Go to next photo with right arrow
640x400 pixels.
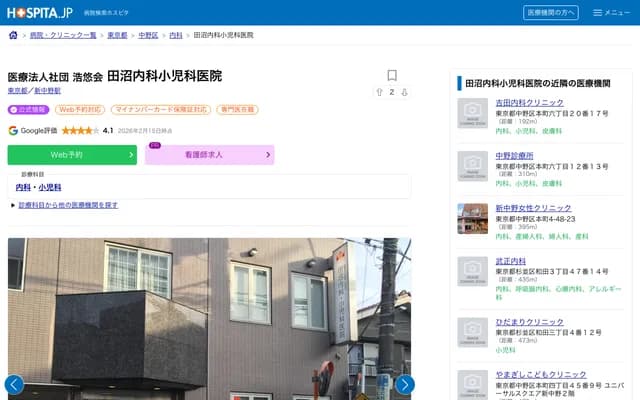tap(404, 384)
